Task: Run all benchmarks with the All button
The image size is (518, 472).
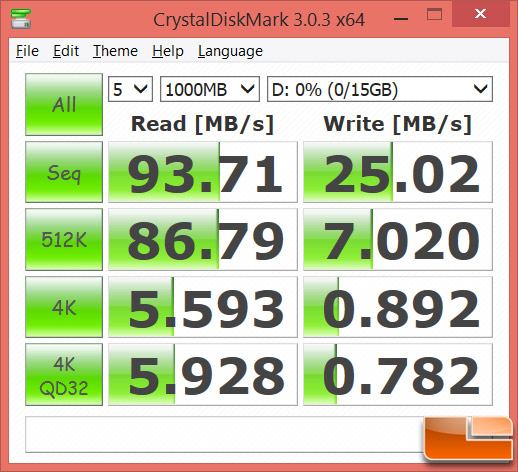Action: 64,104
